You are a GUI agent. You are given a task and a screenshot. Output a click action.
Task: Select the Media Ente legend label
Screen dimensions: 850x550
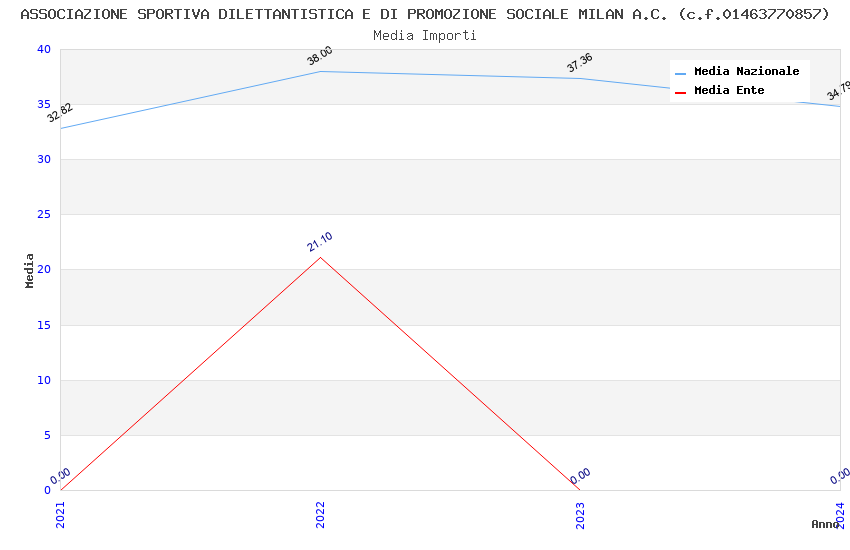(x=729, y=91)
